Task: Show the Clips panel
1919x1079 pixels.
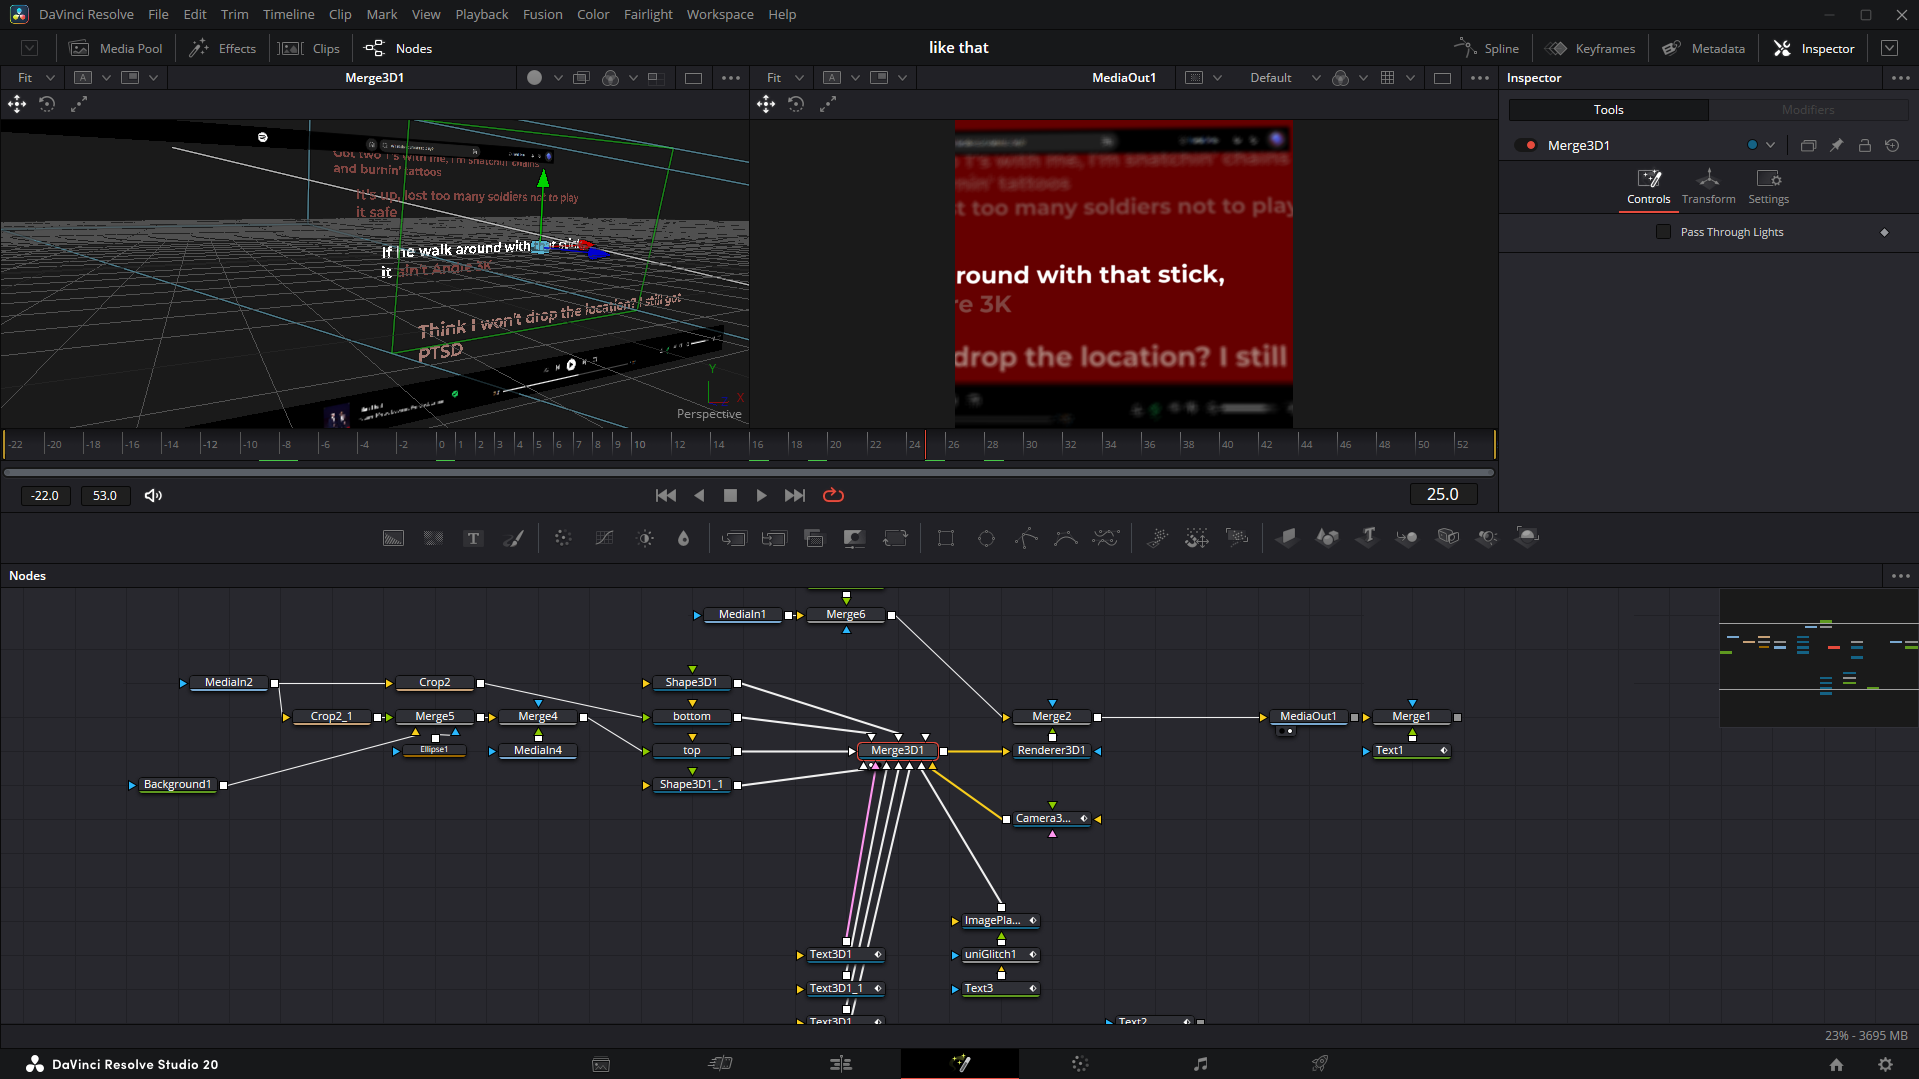Action: [x=309, y=48]
